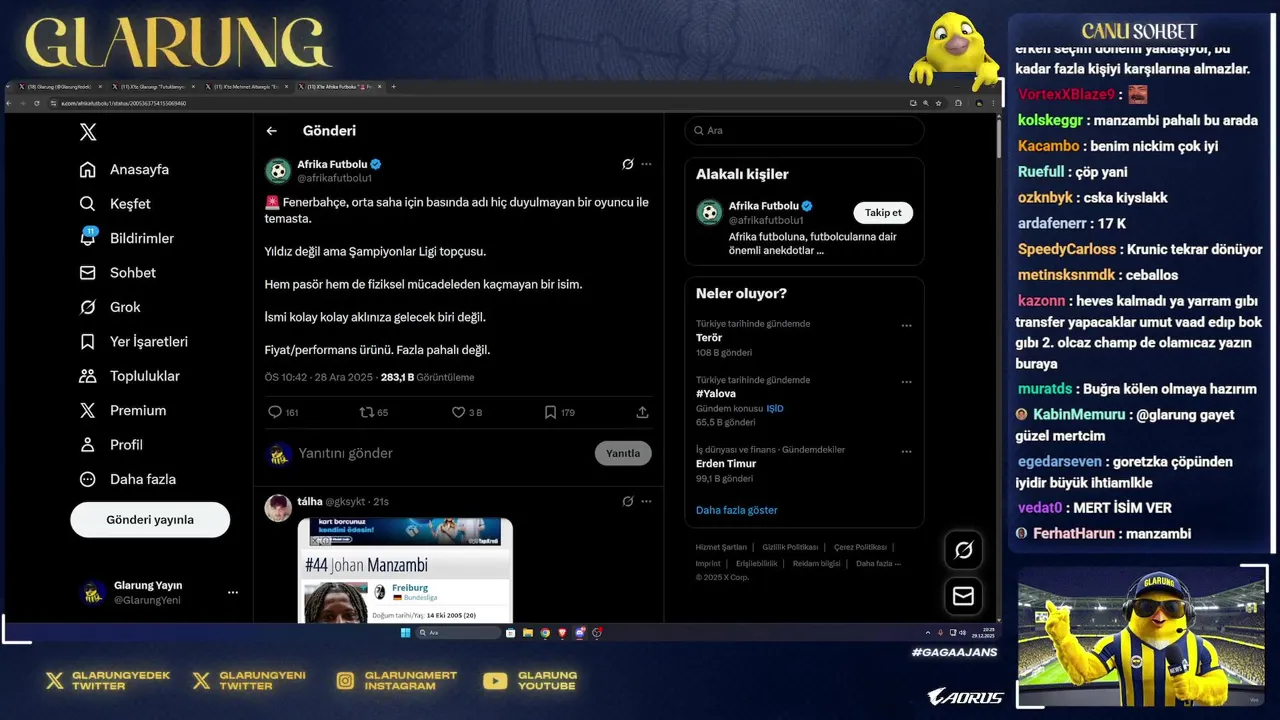Click the Anasayfa house icon

click(x=88, y=169)
